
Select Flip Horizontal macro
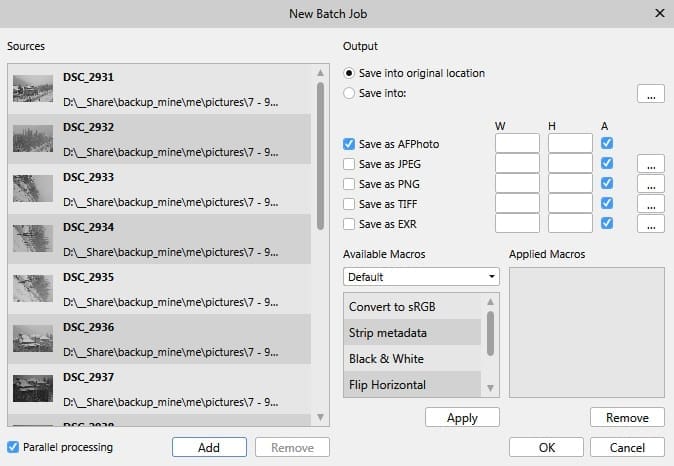[412, 384]
